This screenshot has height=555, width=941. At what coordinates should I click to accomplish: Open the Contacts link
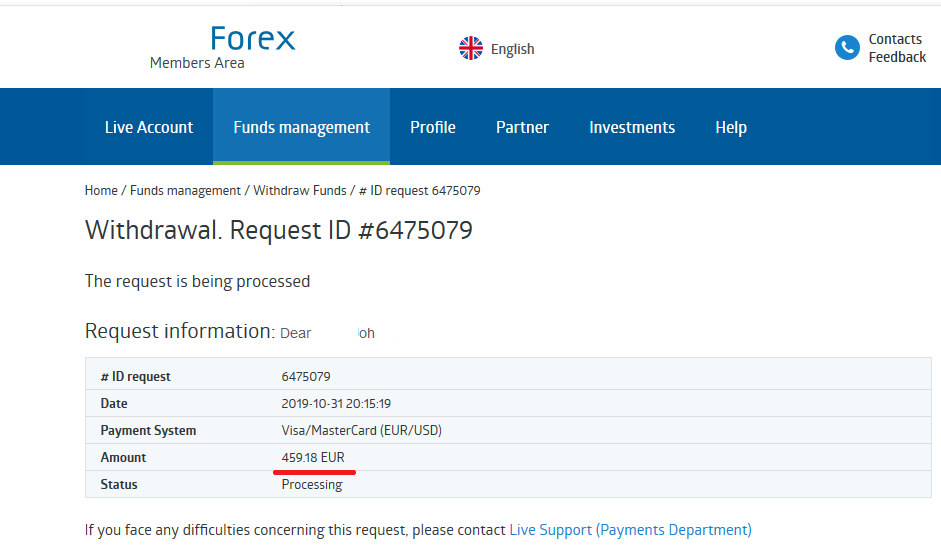point(895,39)
